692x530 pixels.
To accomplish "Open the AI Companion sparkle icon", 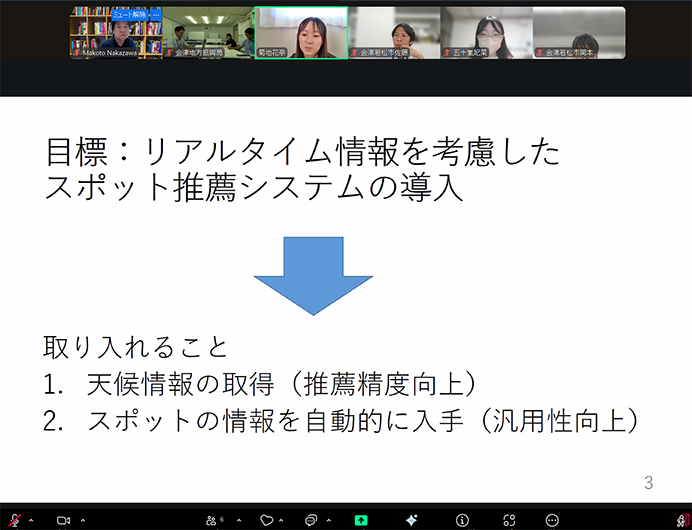I will pos(411,520).
